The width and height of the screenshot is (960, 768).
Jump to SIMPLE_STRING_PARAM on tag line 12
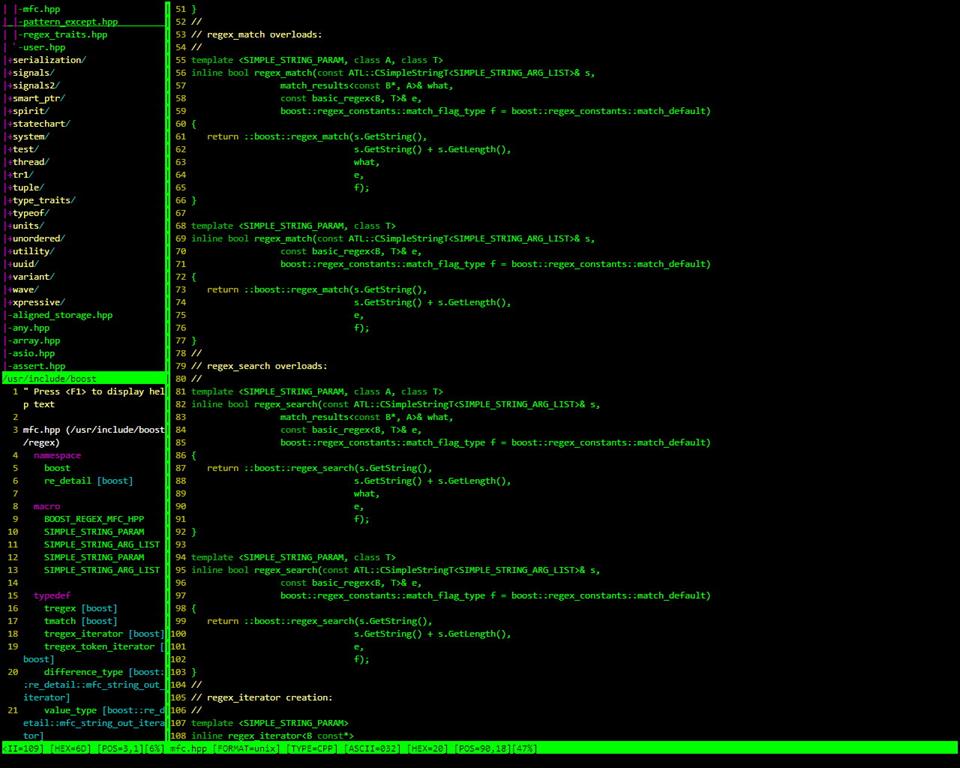click(94, 557)
